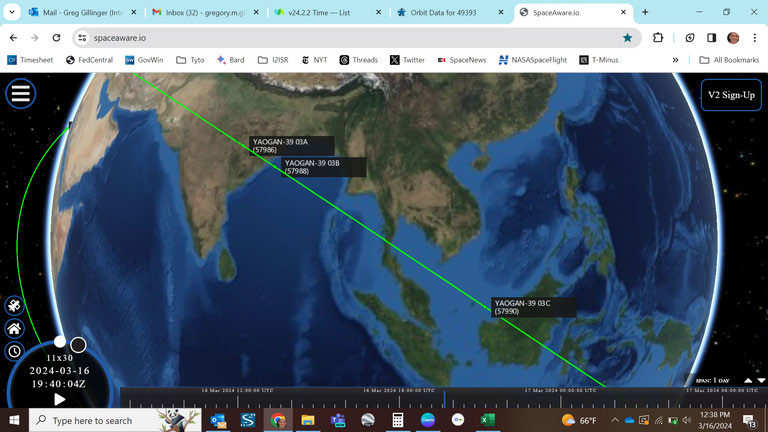The height and width of the screenshot is (432, 768).
Task: Open the SpaceAware hamburger menu
Action: tap(21, 94)
